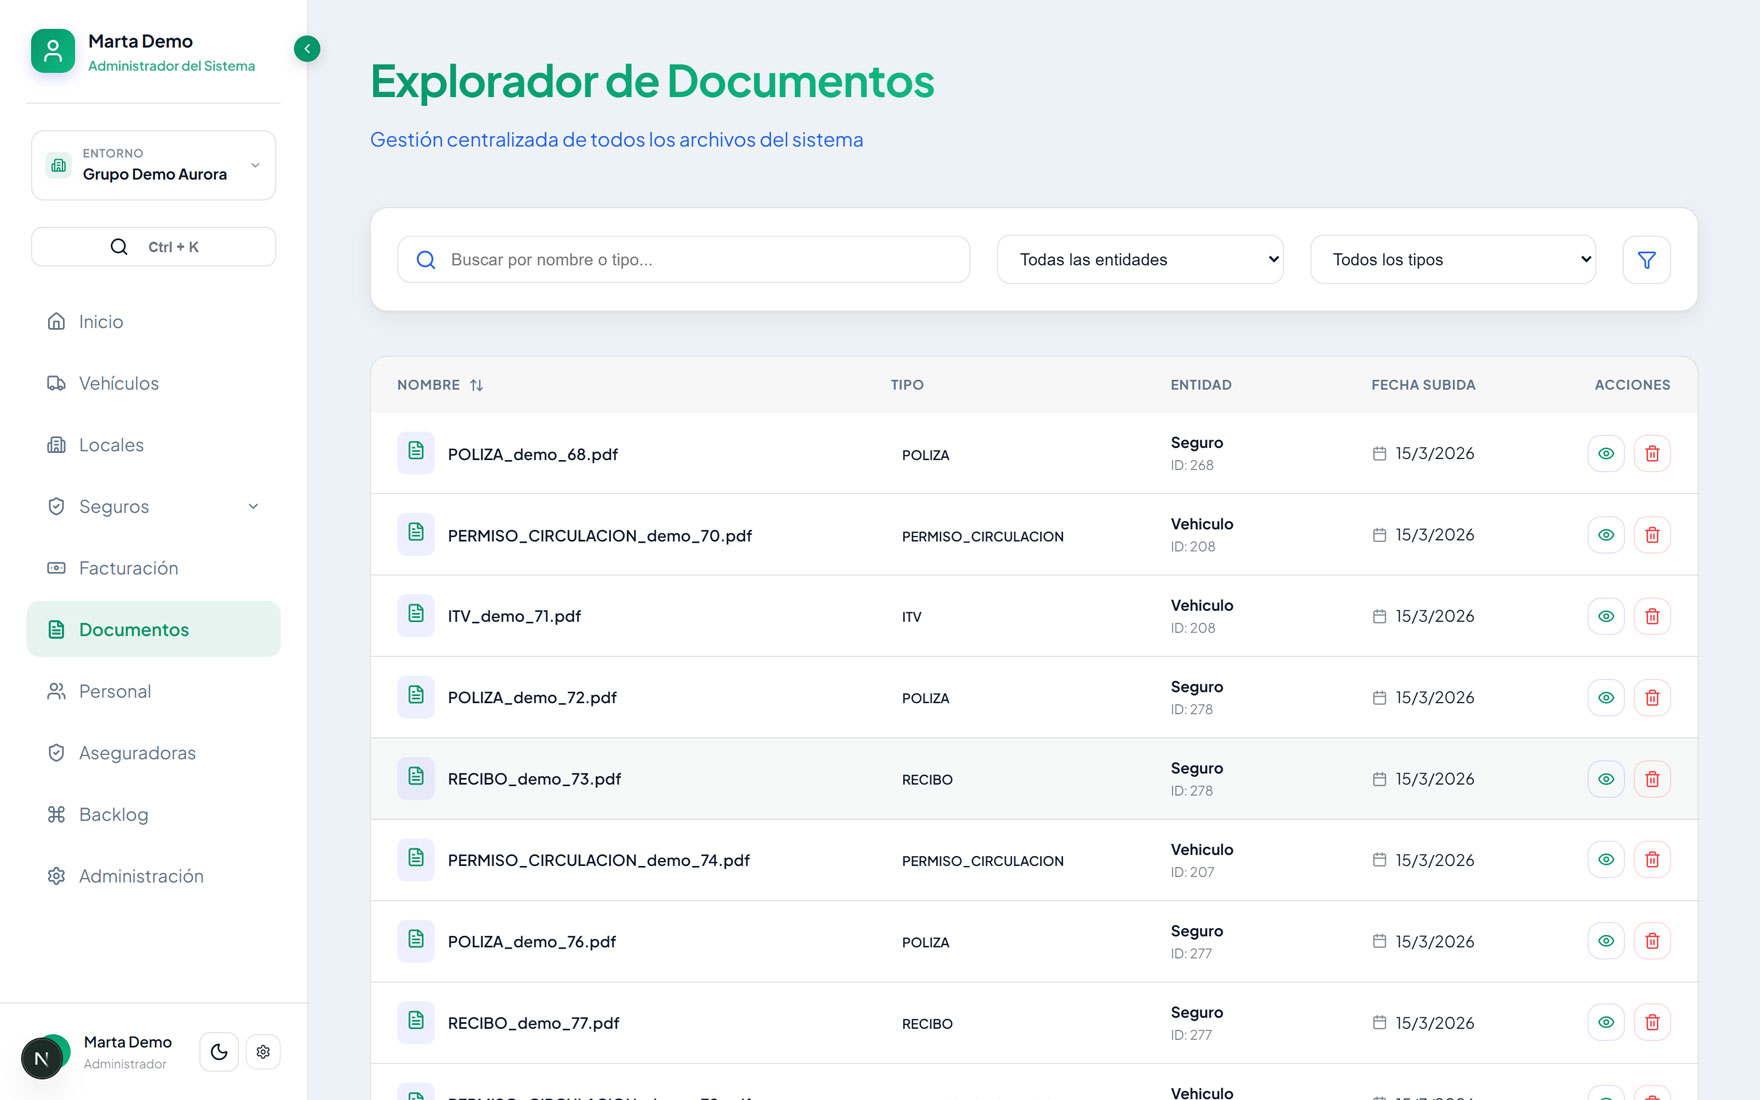Expand the Seguros submenu chevron
This screenshot has width=1760, height=1100.
[253, 507]
